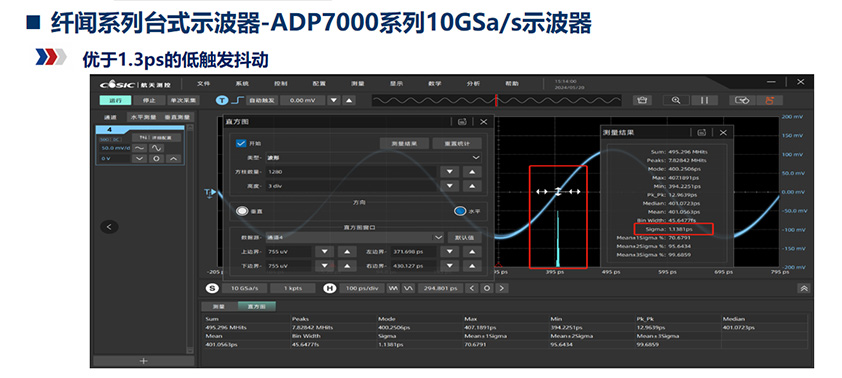Viewport: 842px width, 378px height.
Task: Click the 自动触发 auto trigger button
Action: pyautogui.click(x=263, y=100)
